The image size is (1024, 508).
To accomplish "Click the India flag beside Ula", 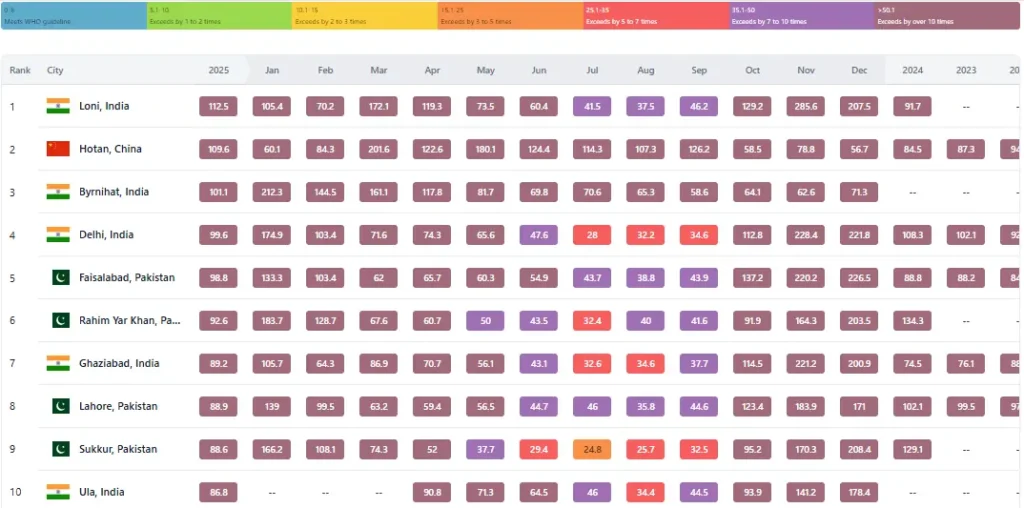I will (58, 492).
